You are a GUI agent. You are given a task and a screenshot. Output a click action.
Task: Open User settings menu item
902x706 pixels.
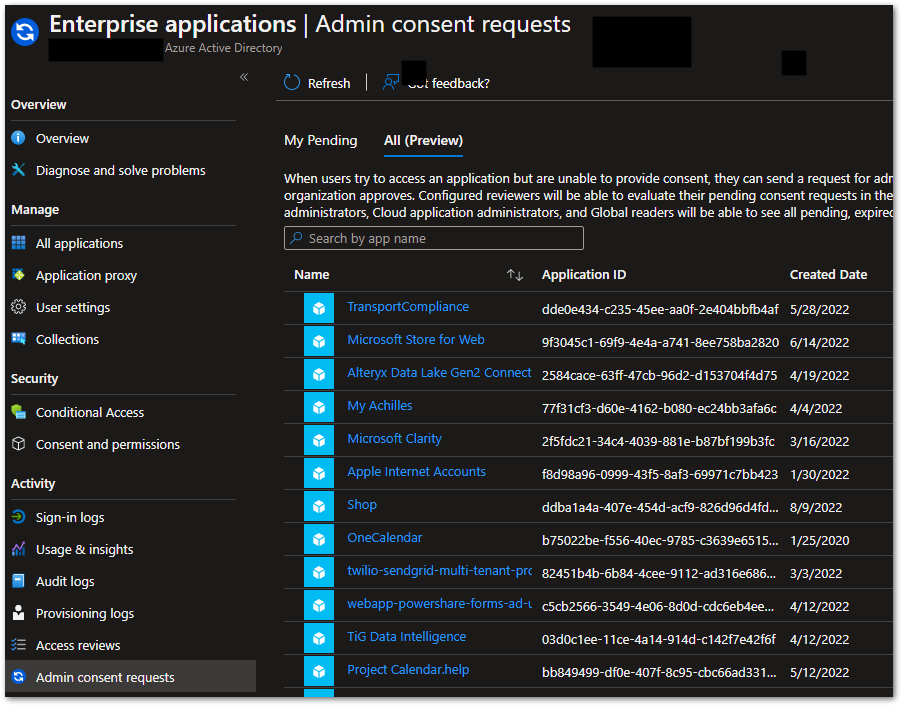pyautogui.click(x=72, y=308)
